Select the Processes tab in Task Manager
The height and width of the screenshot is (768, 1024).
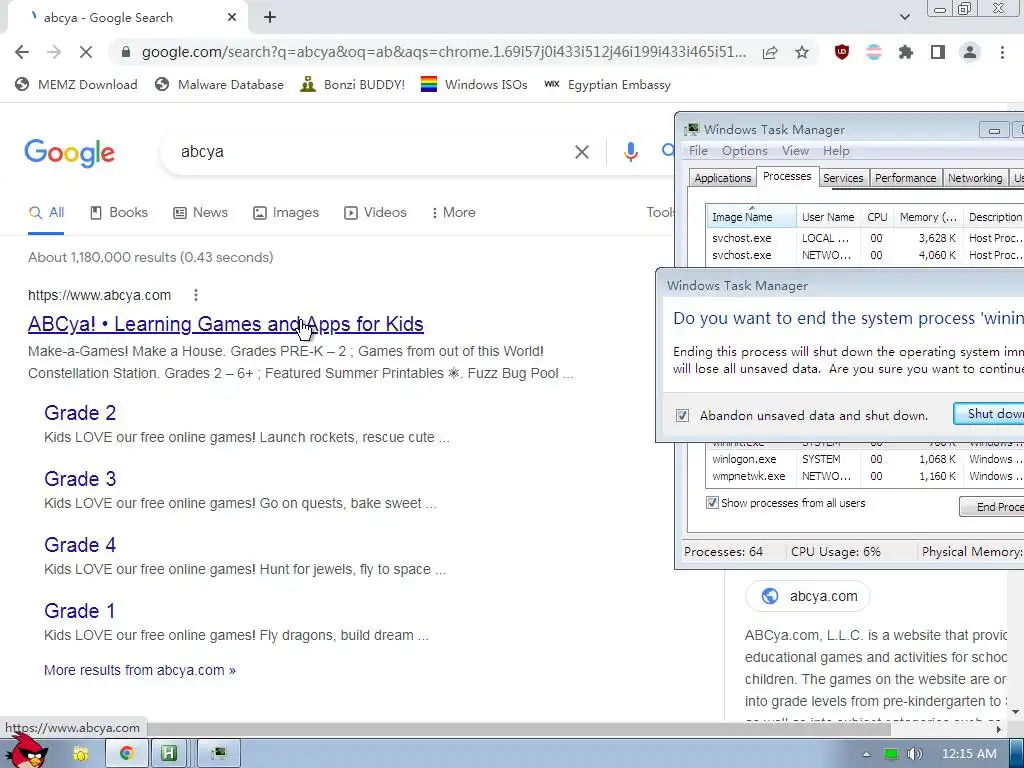coord(787,176)
